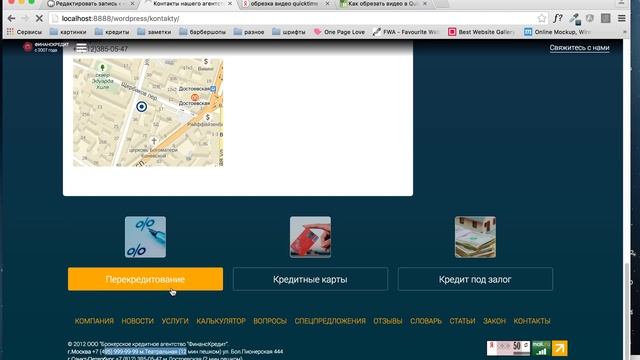Close the Контакты нашего агентства tab
640x360 pixels.
(230, 3)
